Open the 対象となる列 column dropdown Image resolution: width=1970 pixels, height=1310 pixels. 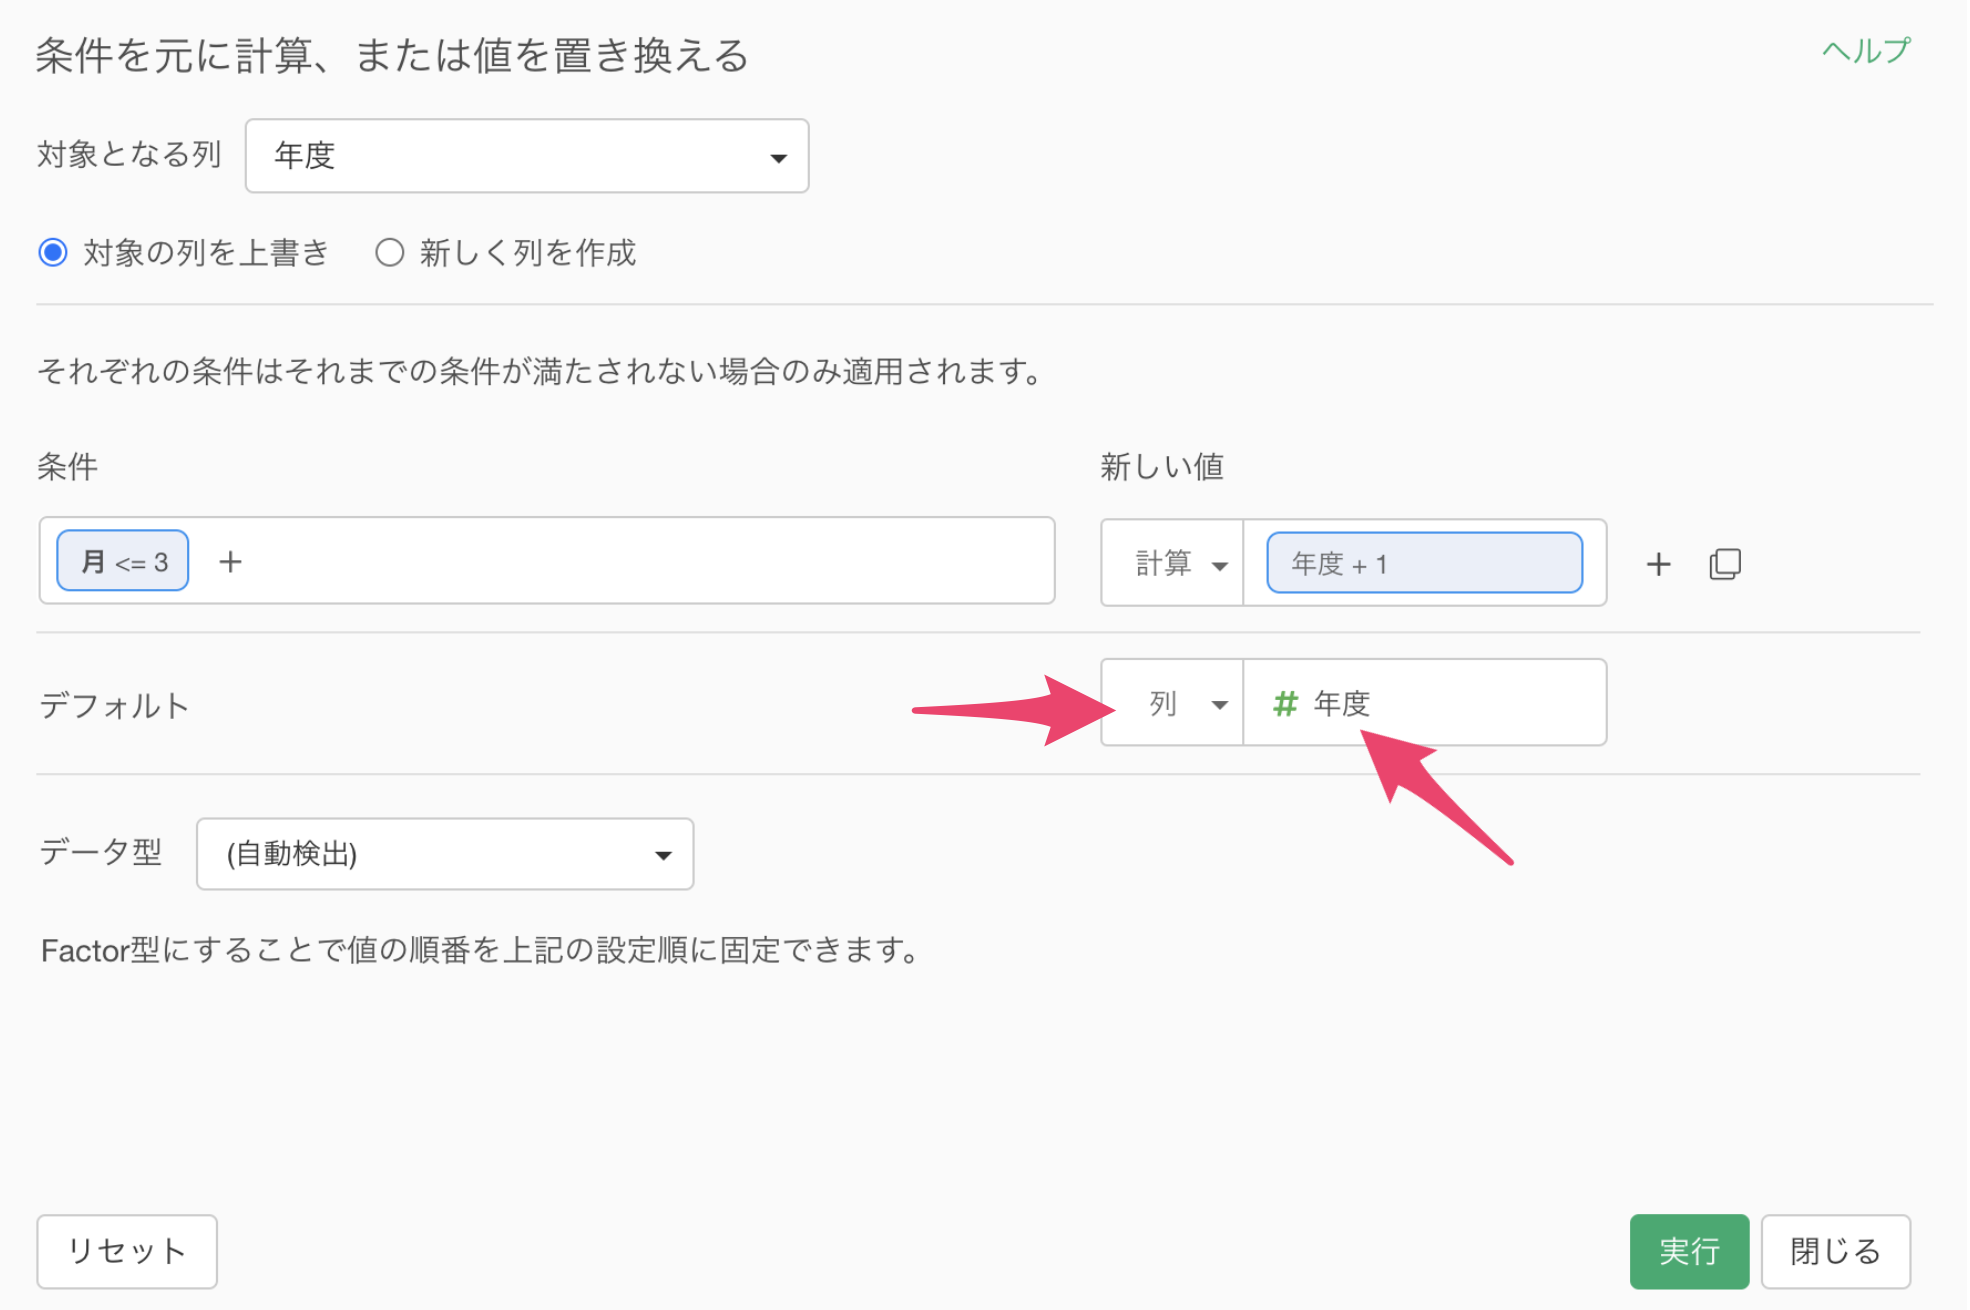point(526,156)
